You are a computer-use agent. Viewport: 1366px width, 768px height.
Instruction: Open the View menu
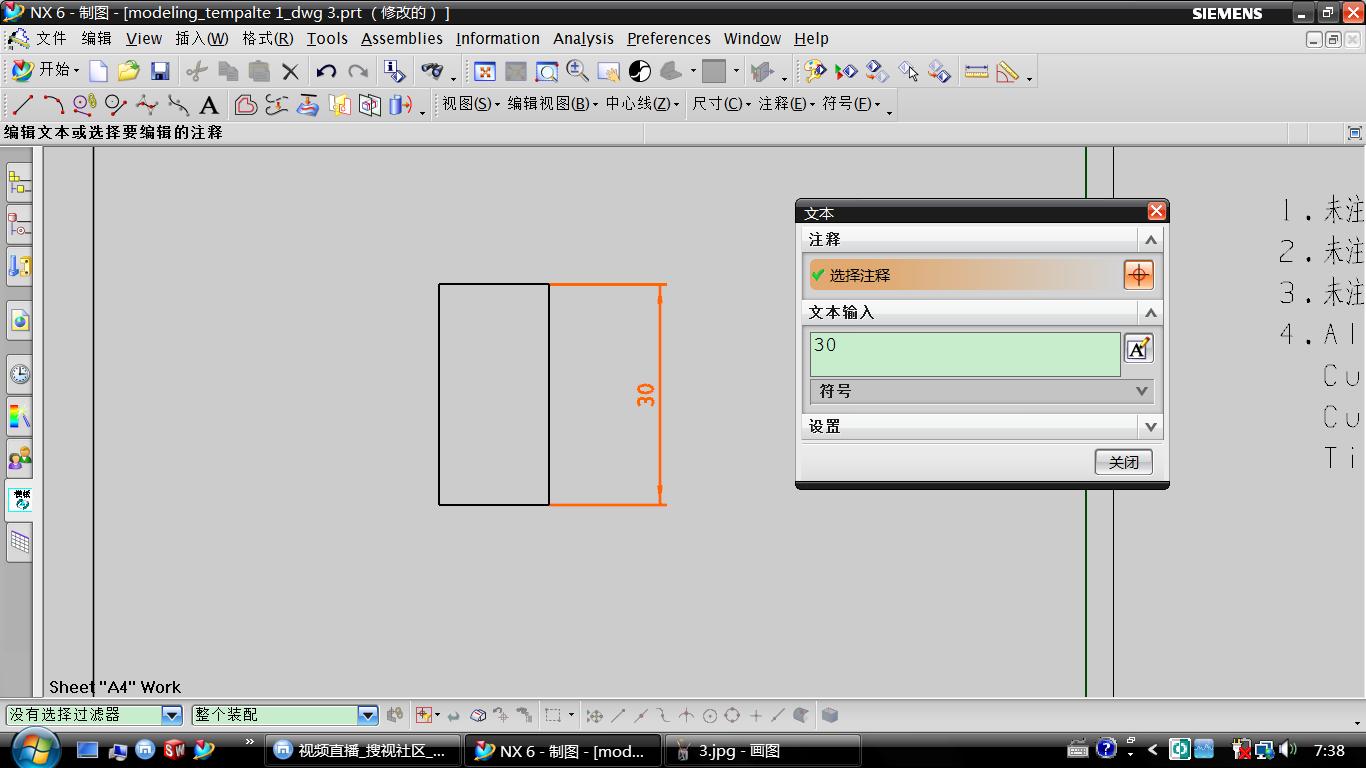[144, 39]
